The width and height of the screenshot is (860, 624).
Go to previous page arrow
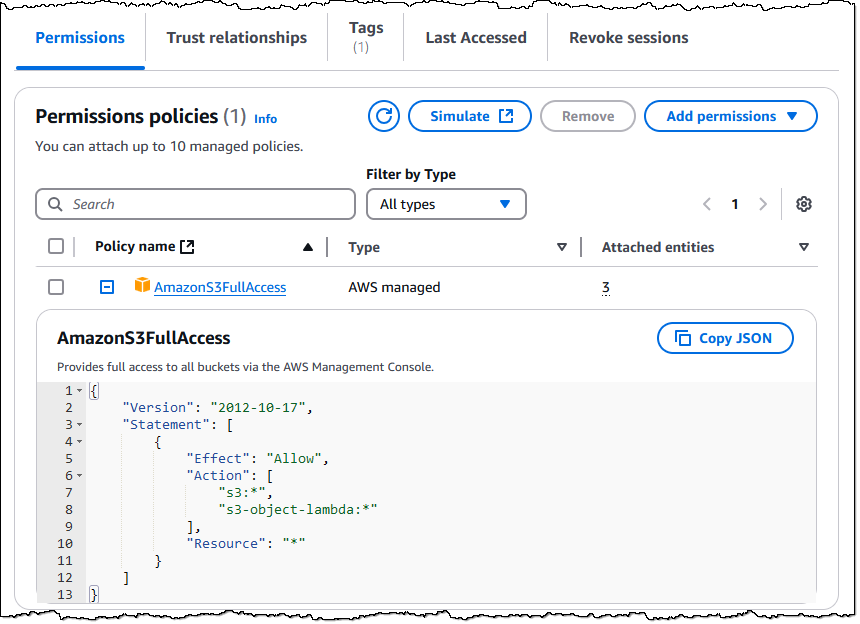(707, 205)
